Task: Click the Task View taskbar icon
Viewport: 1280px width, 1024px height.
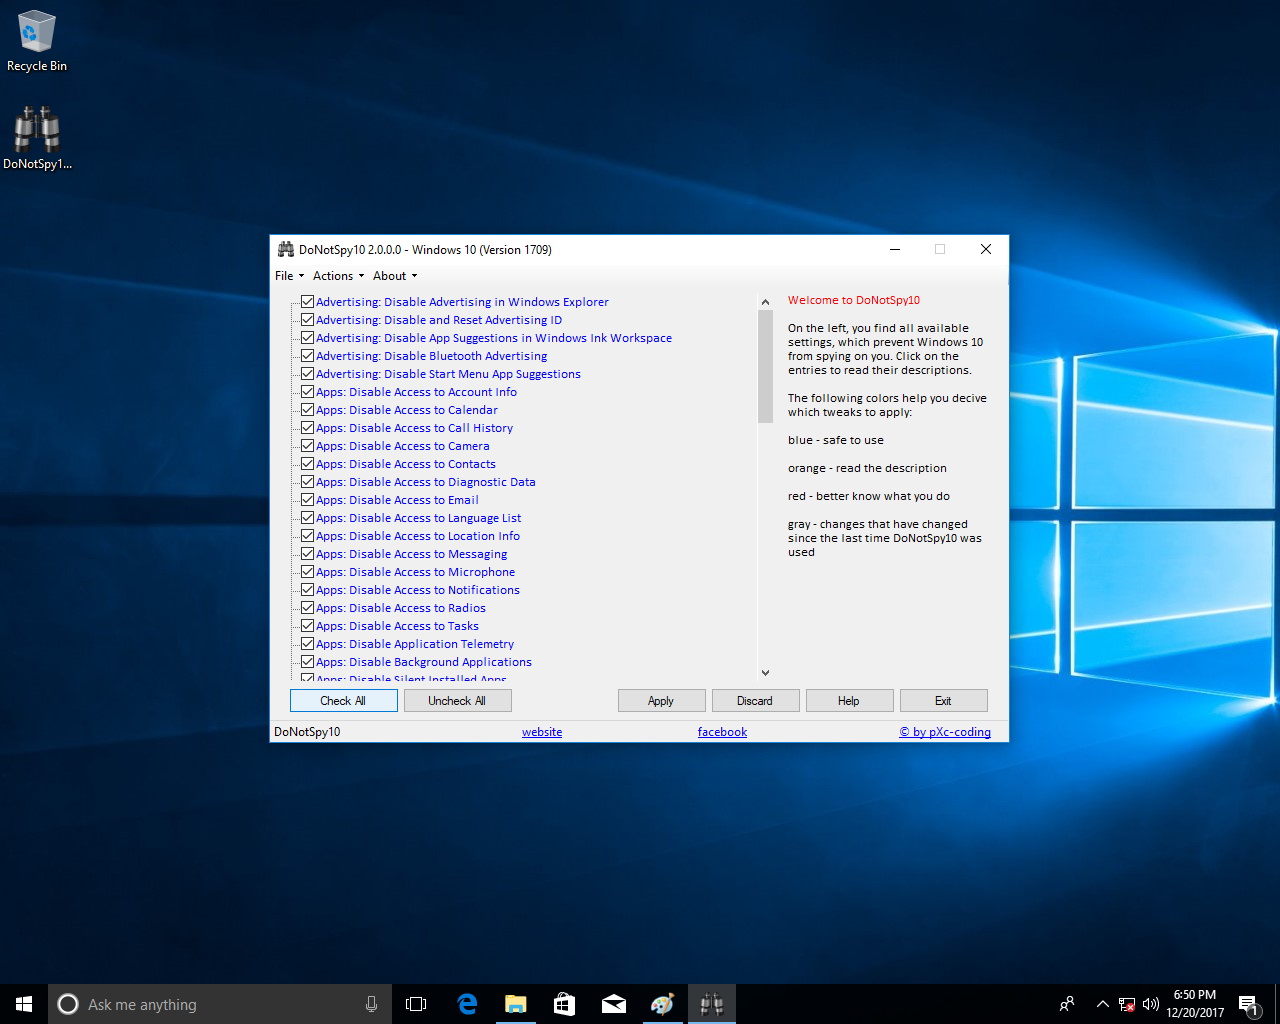Action: (x=416, y=1004)
